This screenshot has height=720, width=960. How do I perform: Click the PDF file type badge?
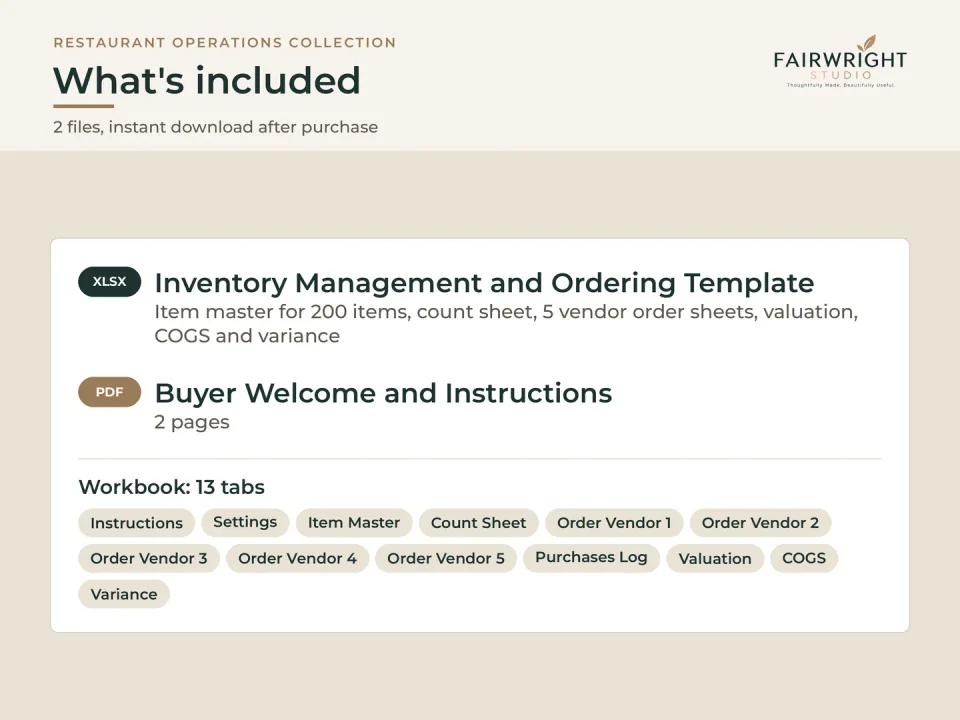110,392
